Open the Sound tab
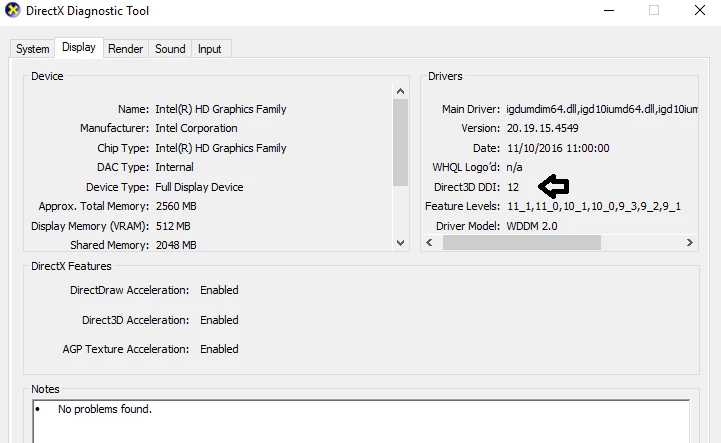Screen dimensions: 721x443 170,49
